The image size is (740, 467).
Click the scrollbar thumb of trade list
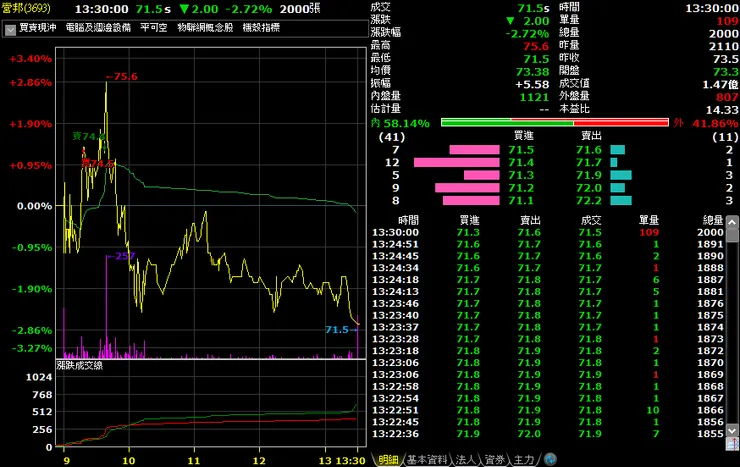tap(732, 235)
